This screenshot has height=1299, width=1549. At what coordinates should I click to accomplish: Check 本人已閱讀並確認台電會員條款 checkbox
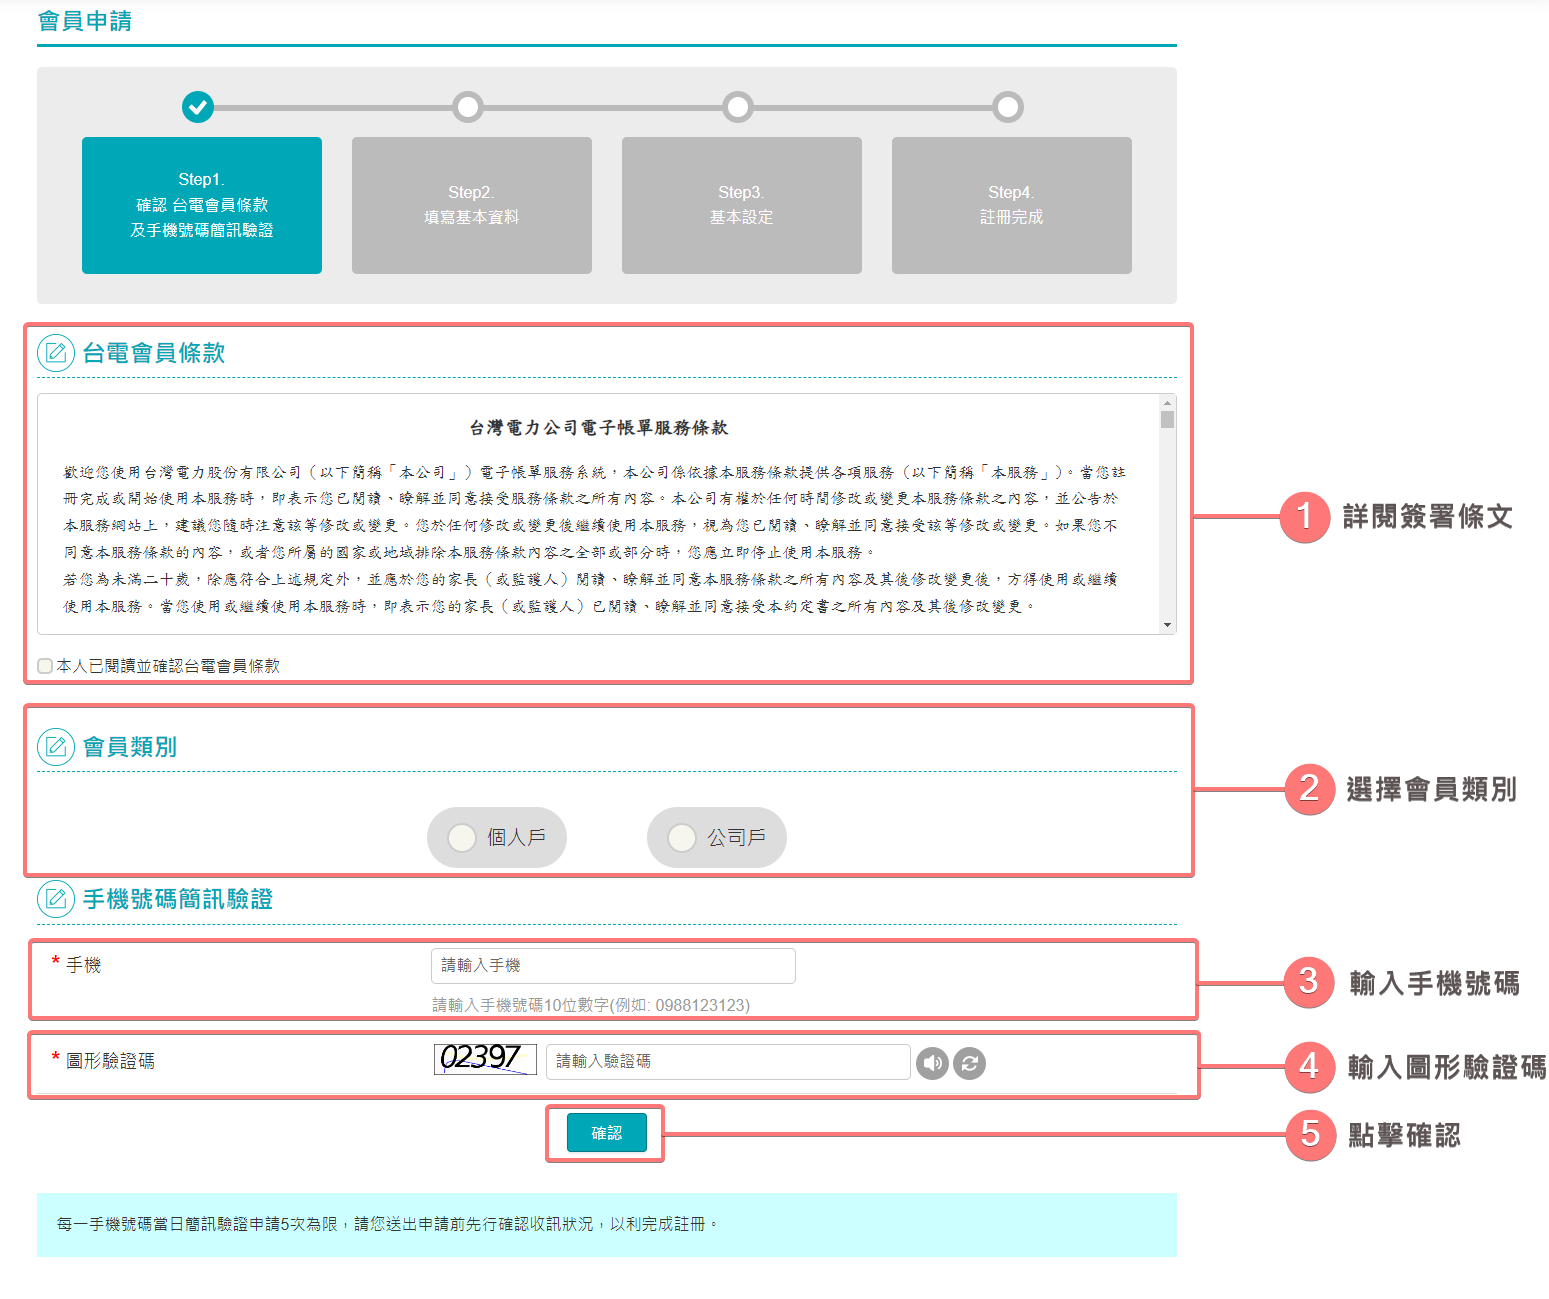click(45, 666)
